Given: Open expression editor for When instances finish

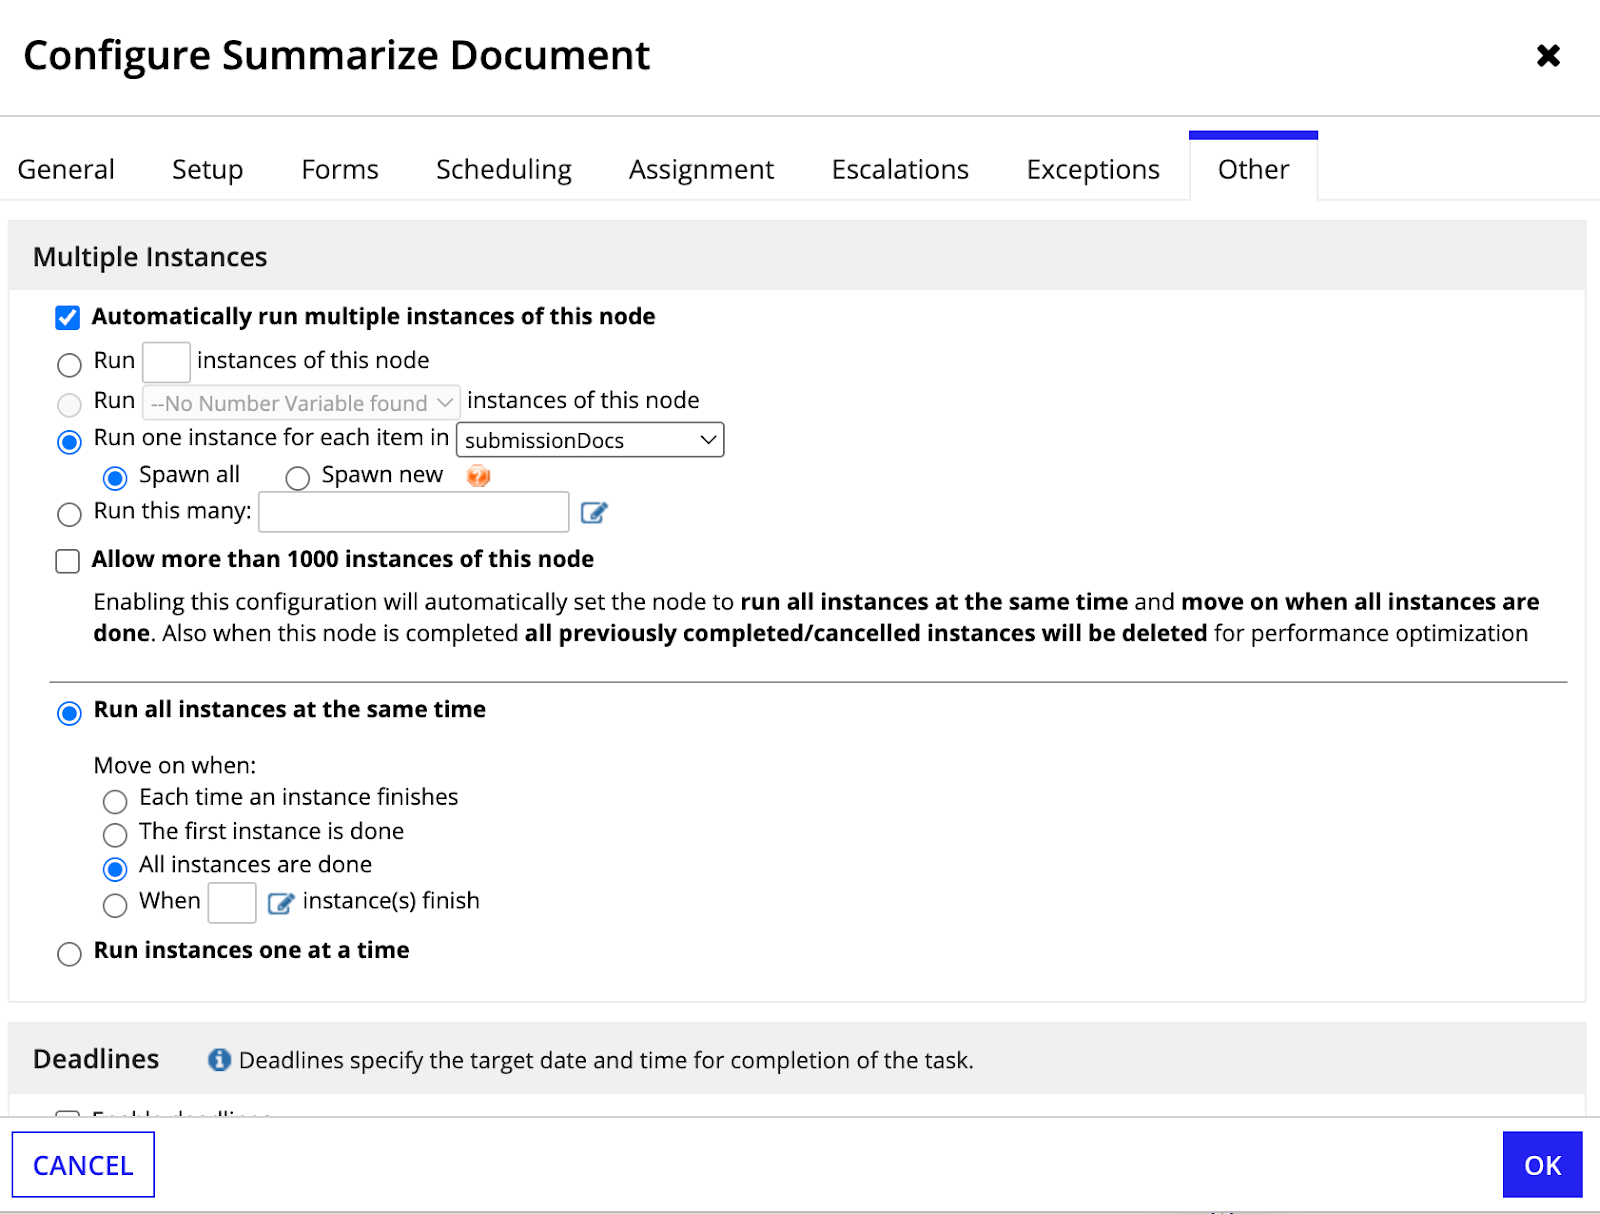Looking at the screenshot, I should pos(281,903).
